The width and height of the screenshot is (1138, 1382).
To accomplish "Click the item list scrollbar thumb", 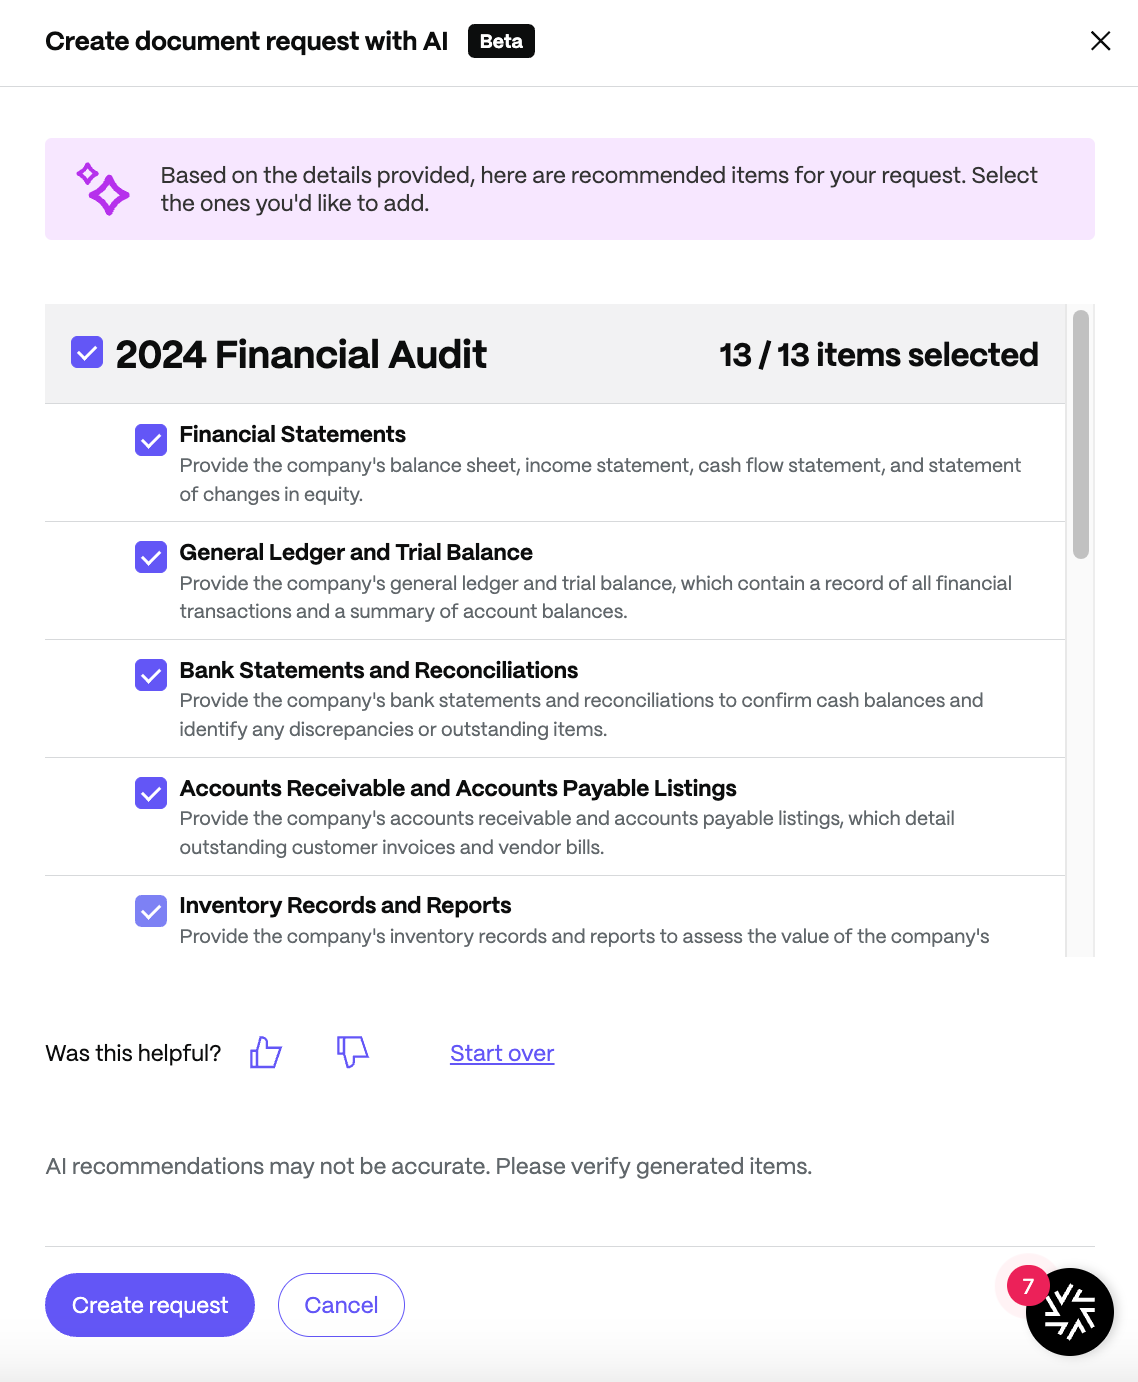I will [1080, 430].
